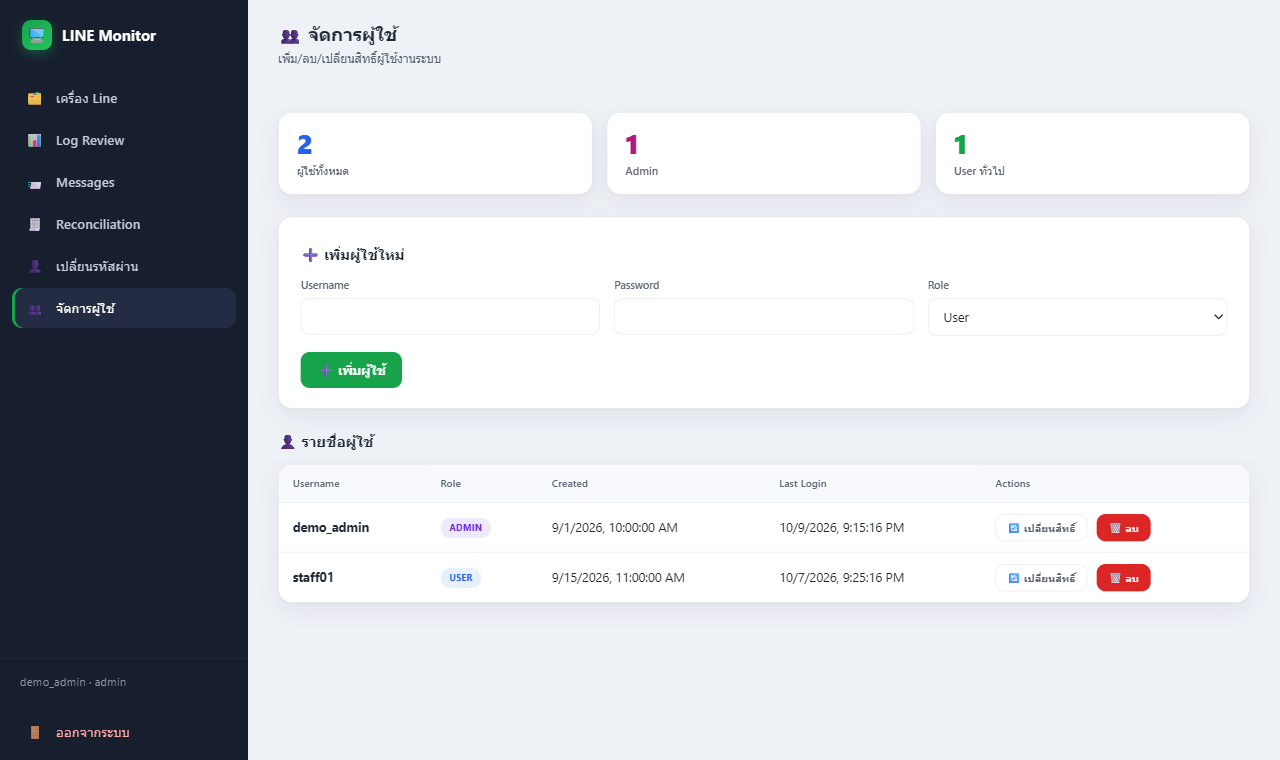Navigate to Reconciliation

pos(124,224)
